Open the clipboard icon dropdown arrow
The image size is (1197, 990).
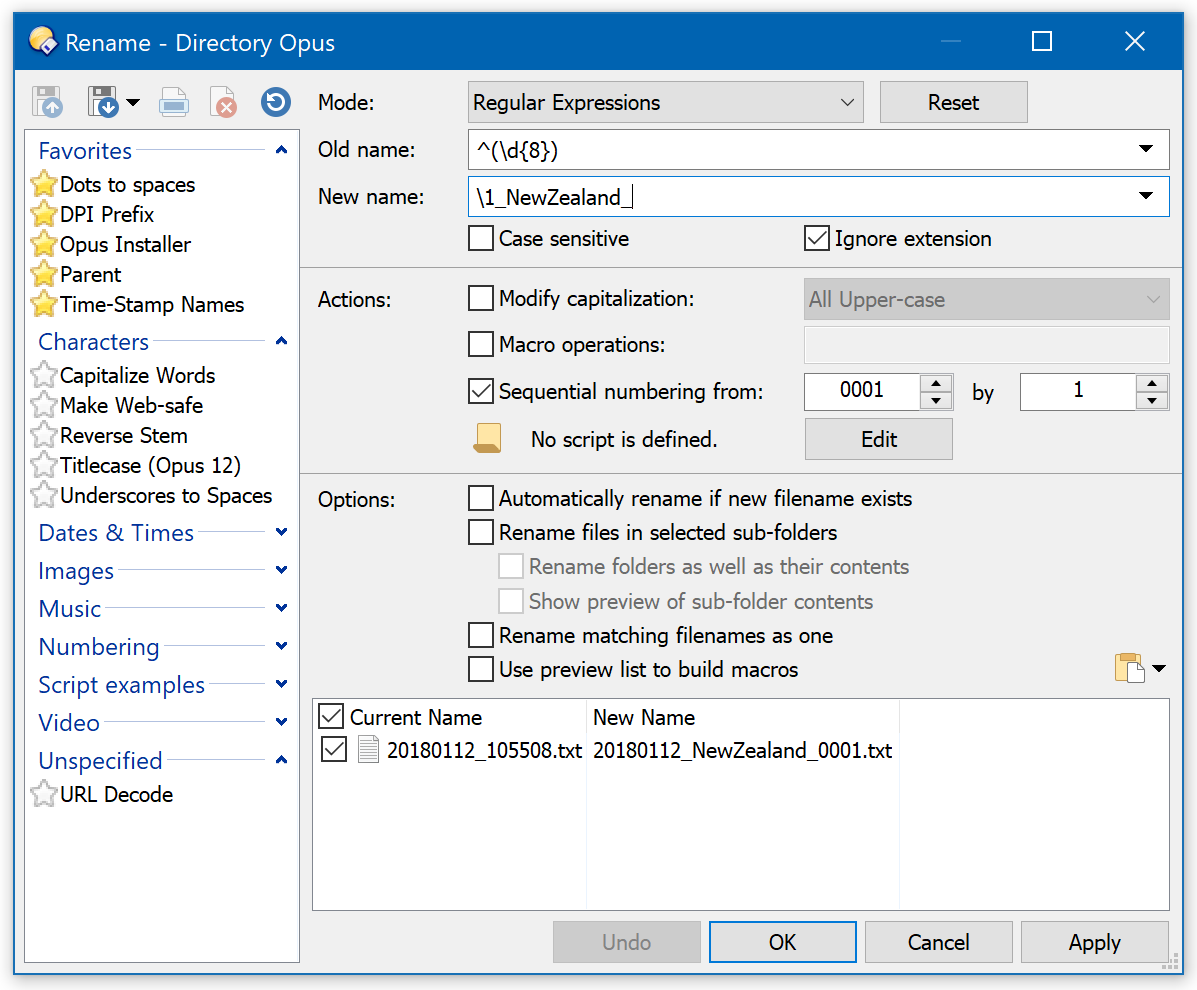1159,668
